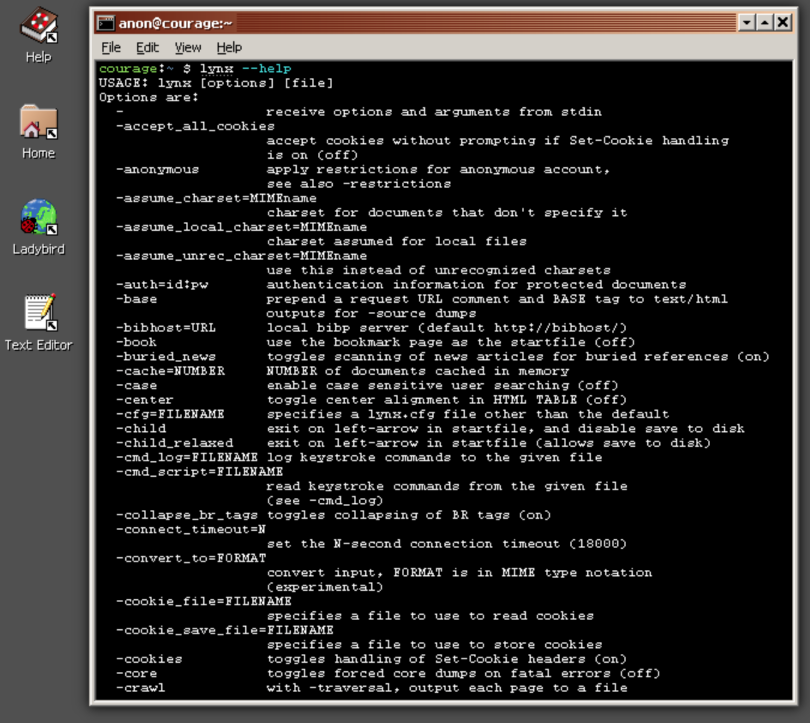Click 'see also -restrictions' line
Viewport: 810px width, 723px height.
(x=359, y=184)
